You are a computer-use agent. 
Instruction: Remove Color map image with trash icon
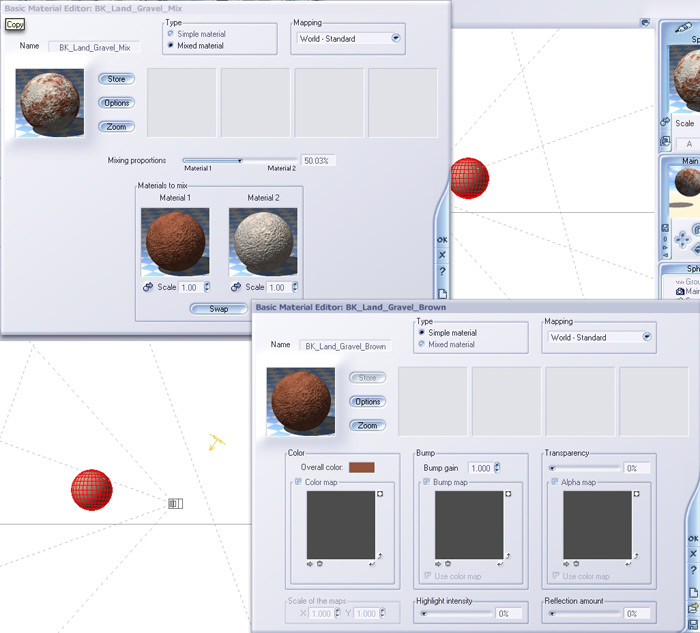tap(320, 564)
